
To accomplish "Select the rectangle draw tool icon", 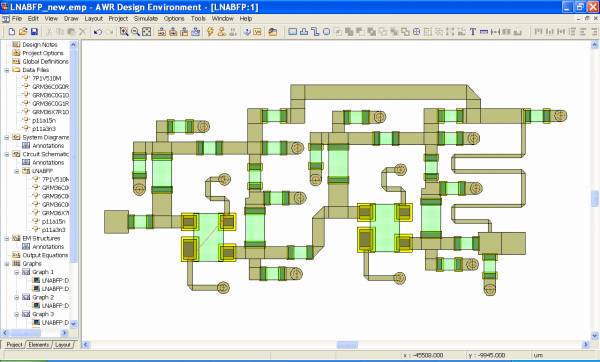I will coord(292,32).
